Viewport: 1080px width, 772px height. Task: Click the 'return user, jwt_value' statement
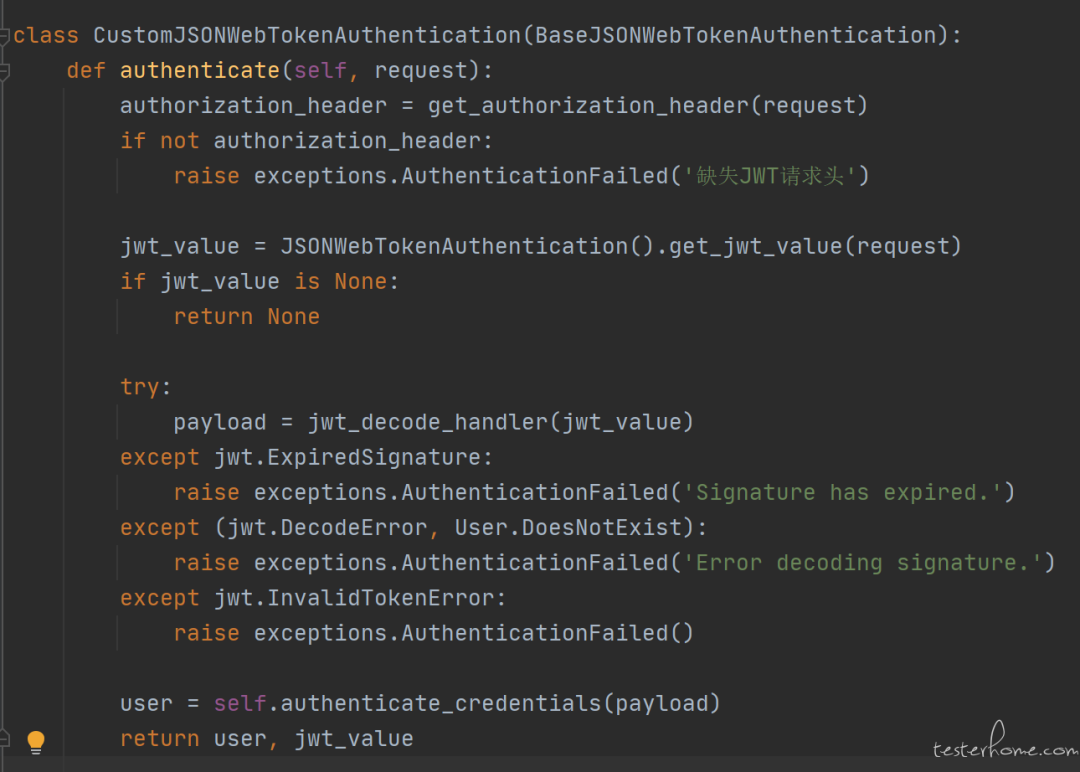tap(267, 738)
